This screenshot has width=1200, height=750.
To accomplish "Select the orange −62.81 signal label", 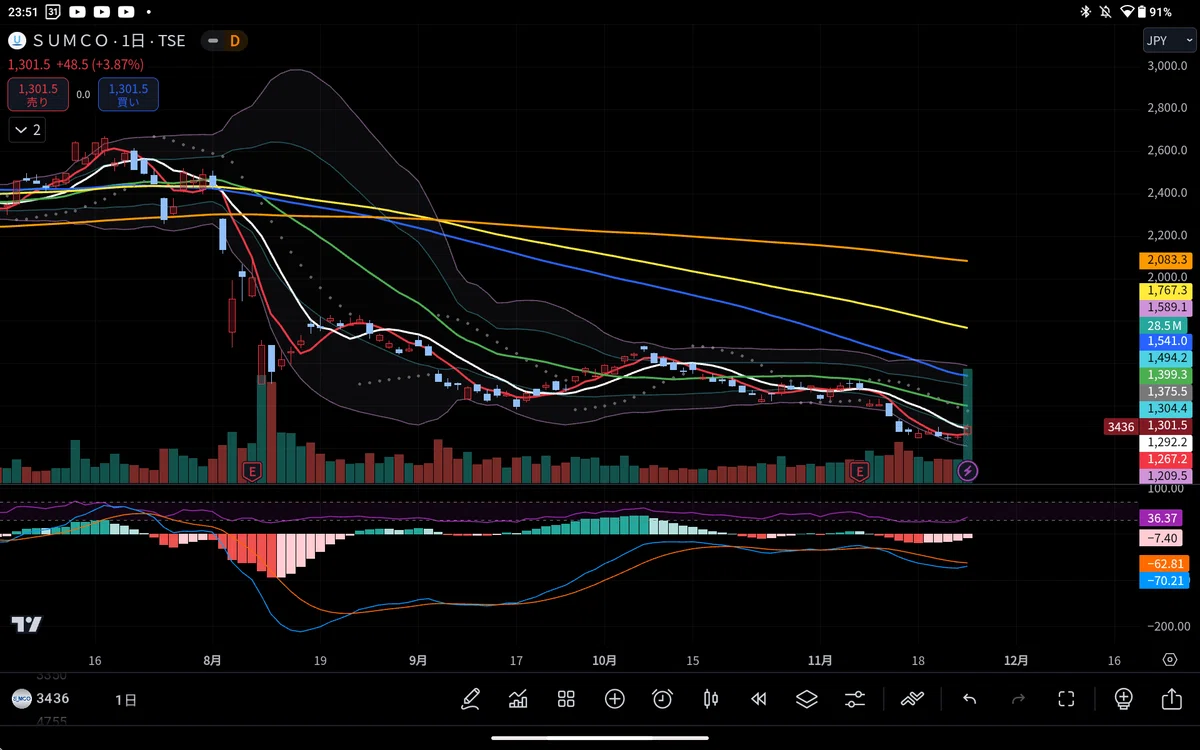I will [x=1164, y=563].
